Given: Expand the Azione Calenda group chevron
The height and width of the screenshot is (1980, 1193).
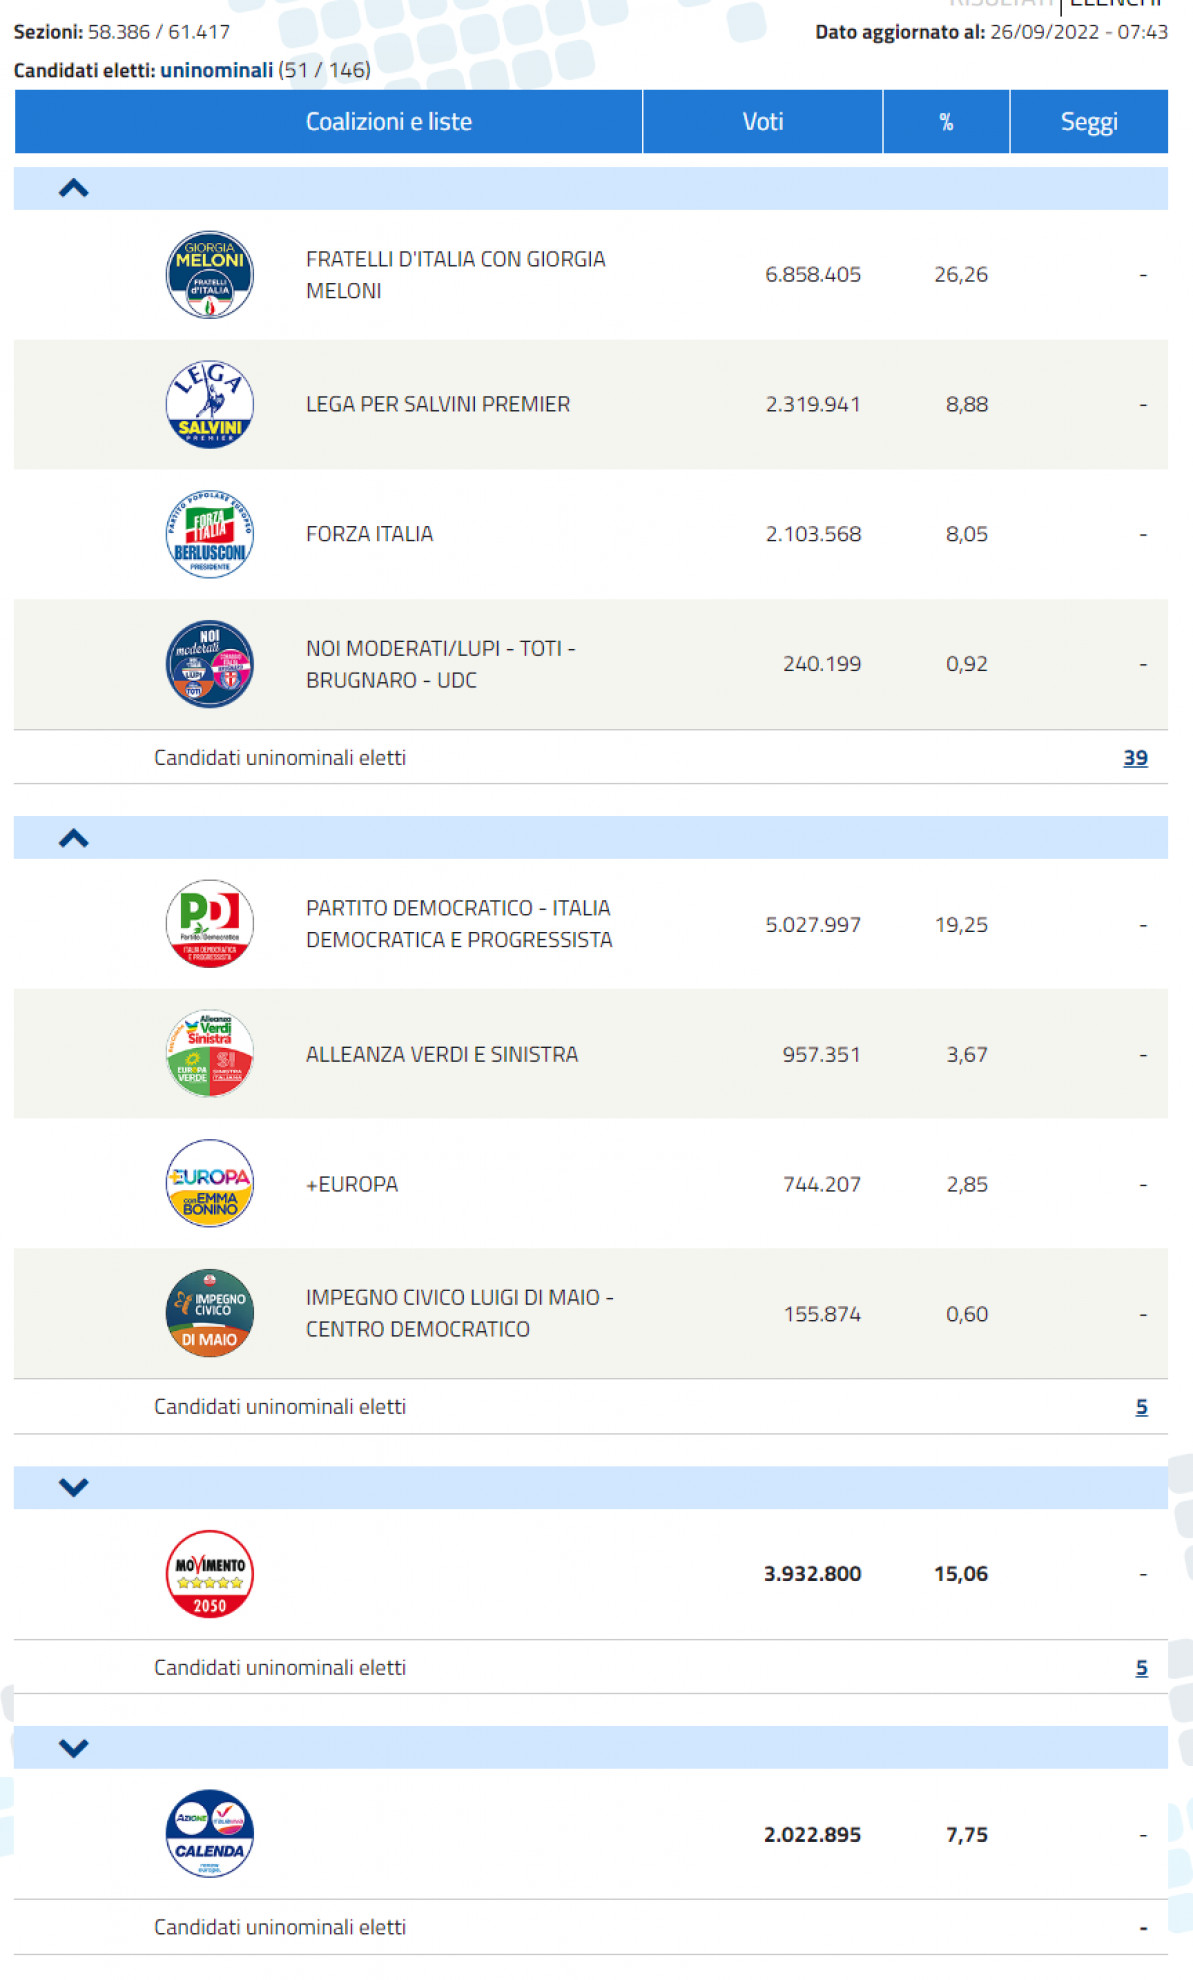Looking at the screenshot, I should pos(74,1748).
